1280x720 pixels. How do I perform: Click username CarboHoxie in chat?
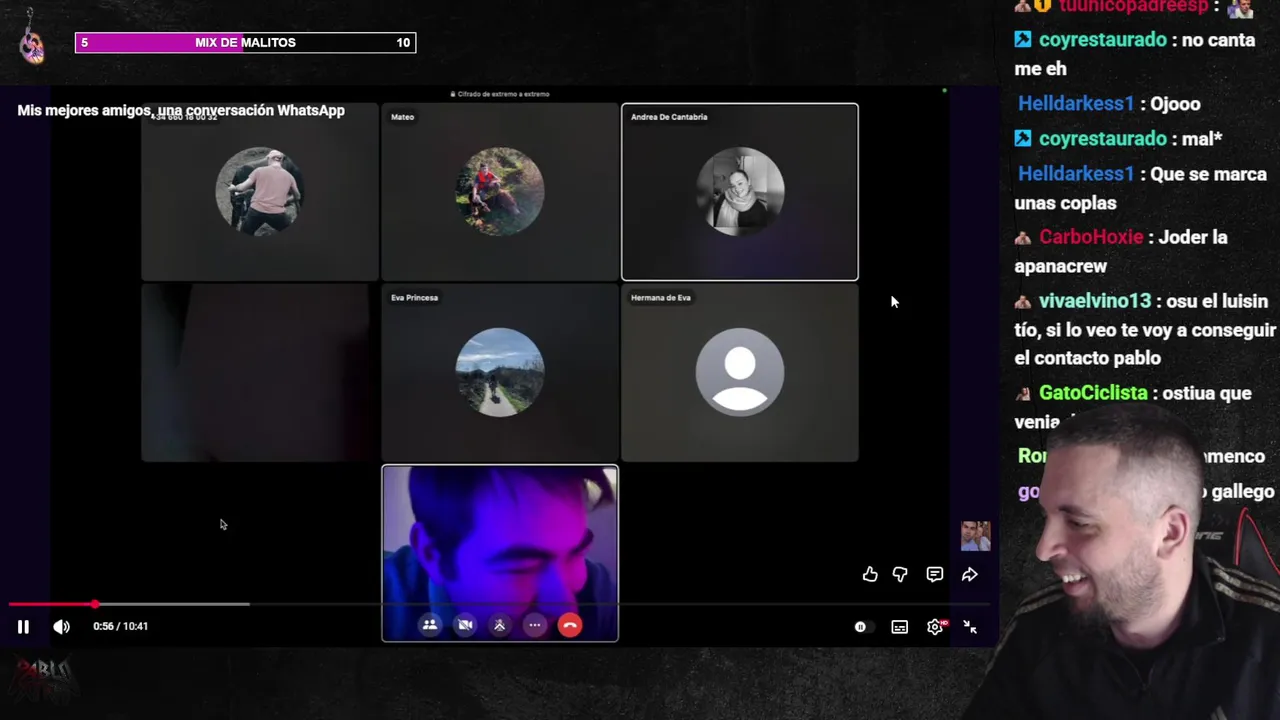click(1091, 237)
